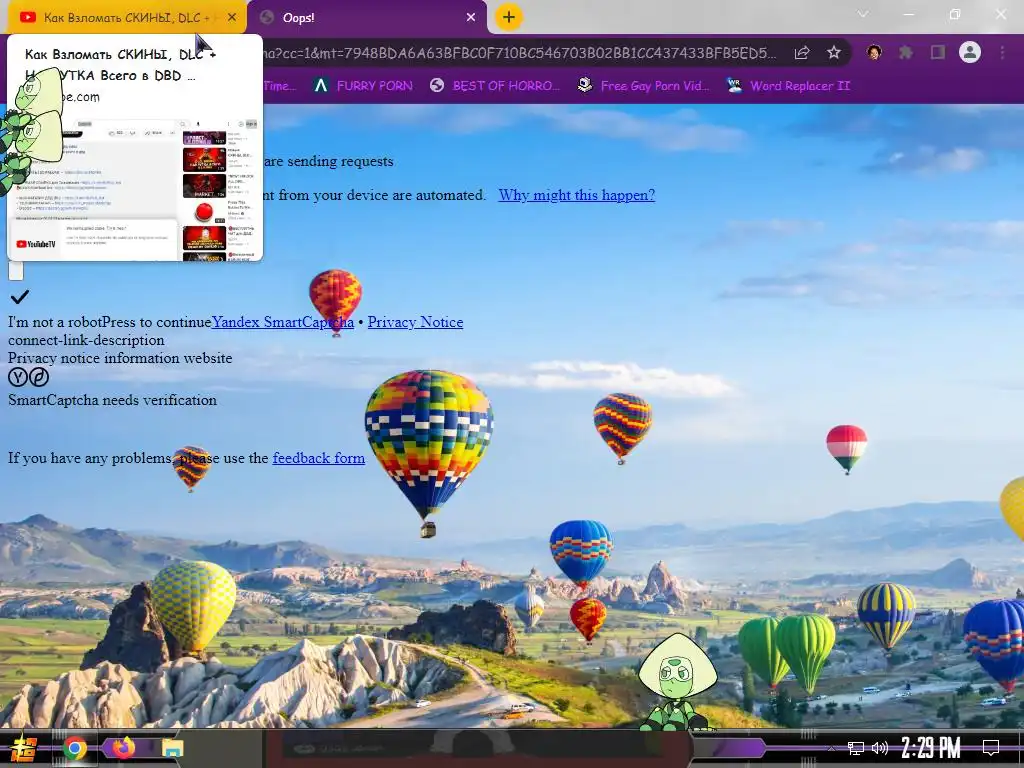The image size is (1024, 768).
Task: Open the Windows Start button
Action: click(24, 748)
